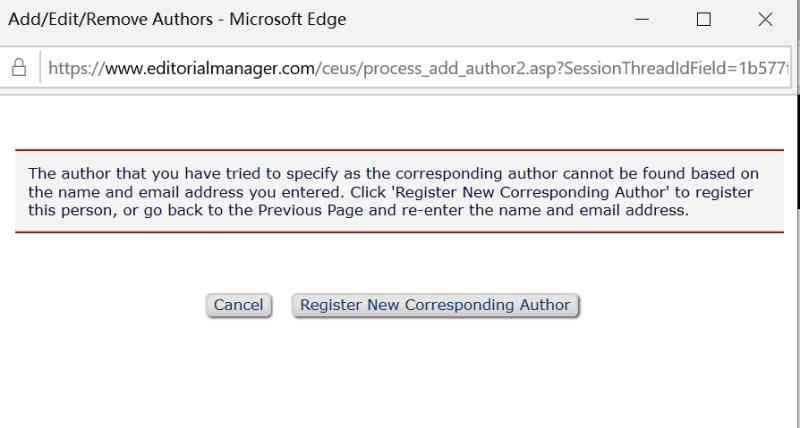Click Microsoft Edge in the title bar

(288, 20)
